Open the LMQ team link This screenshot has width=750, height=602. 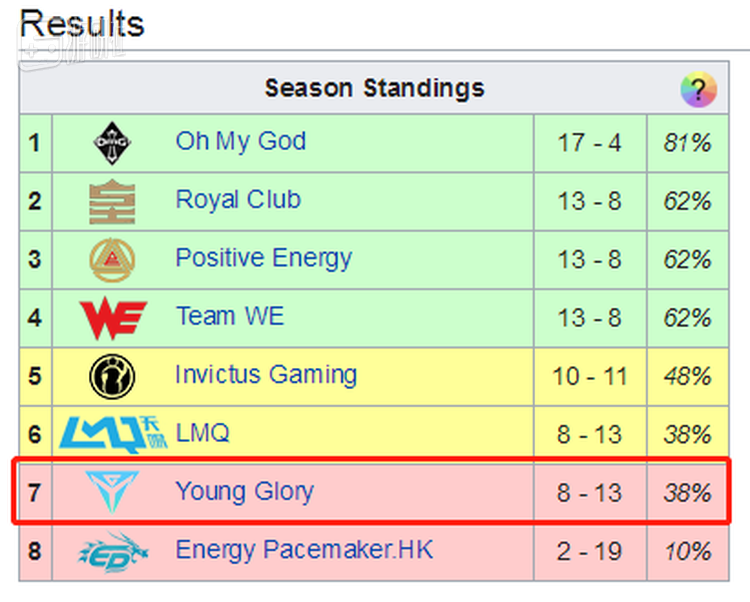coord(202,434)
